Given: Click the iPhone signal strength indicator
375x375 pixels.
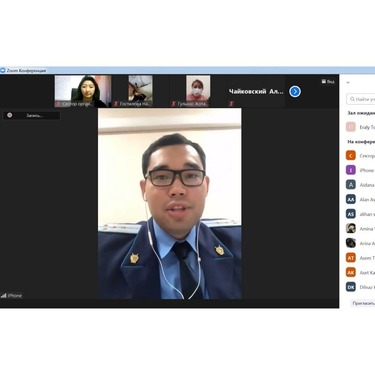Looking at the screenshot, I should click(4, 295).
